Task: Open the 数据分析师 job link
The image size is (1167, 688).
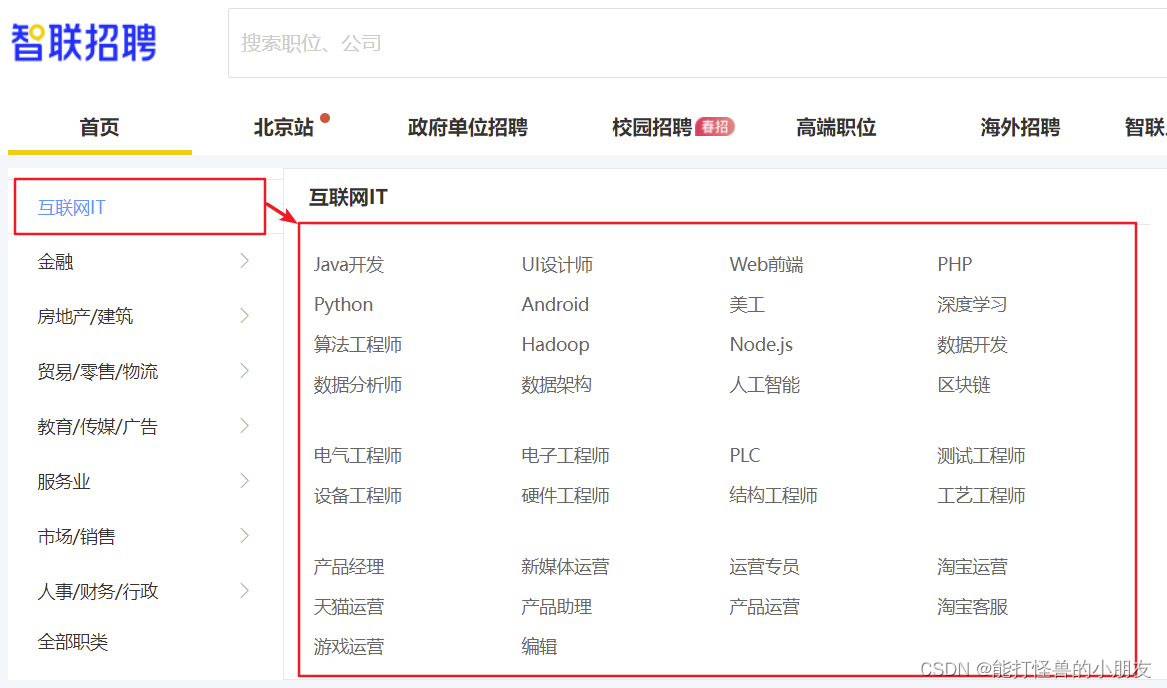Action: (357, 385)
